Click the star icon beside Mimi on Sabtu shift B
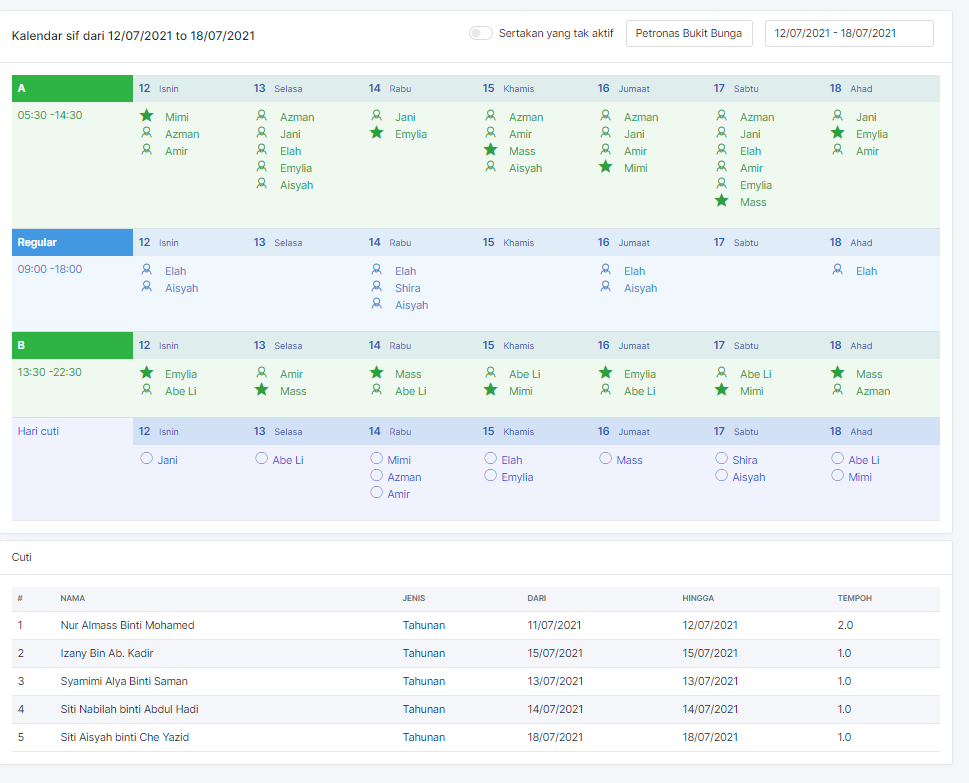The width and height of the screenshot is (969, 783). [721, 389]
